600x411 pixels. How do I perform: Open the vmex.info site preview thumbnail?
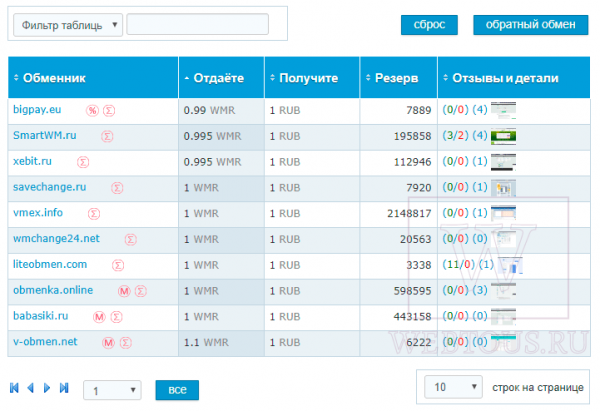pos(503,213)
